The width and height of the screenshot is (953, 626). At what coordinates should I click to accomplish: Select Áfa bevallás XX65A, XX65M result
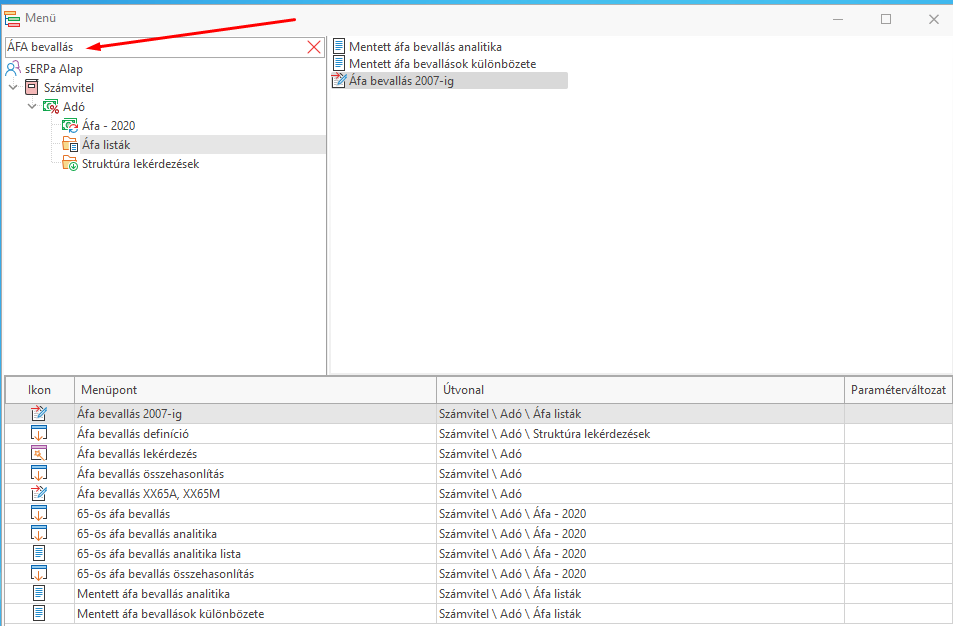click(149, 494)
